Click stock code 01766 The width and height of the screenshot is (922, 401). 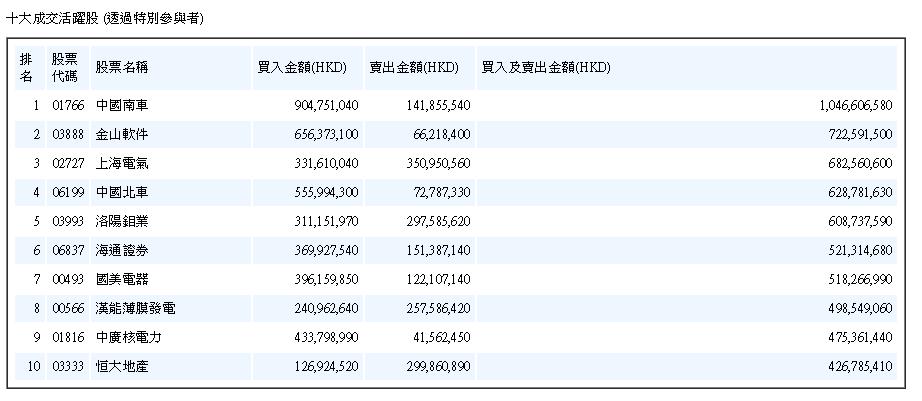[64, 105]
